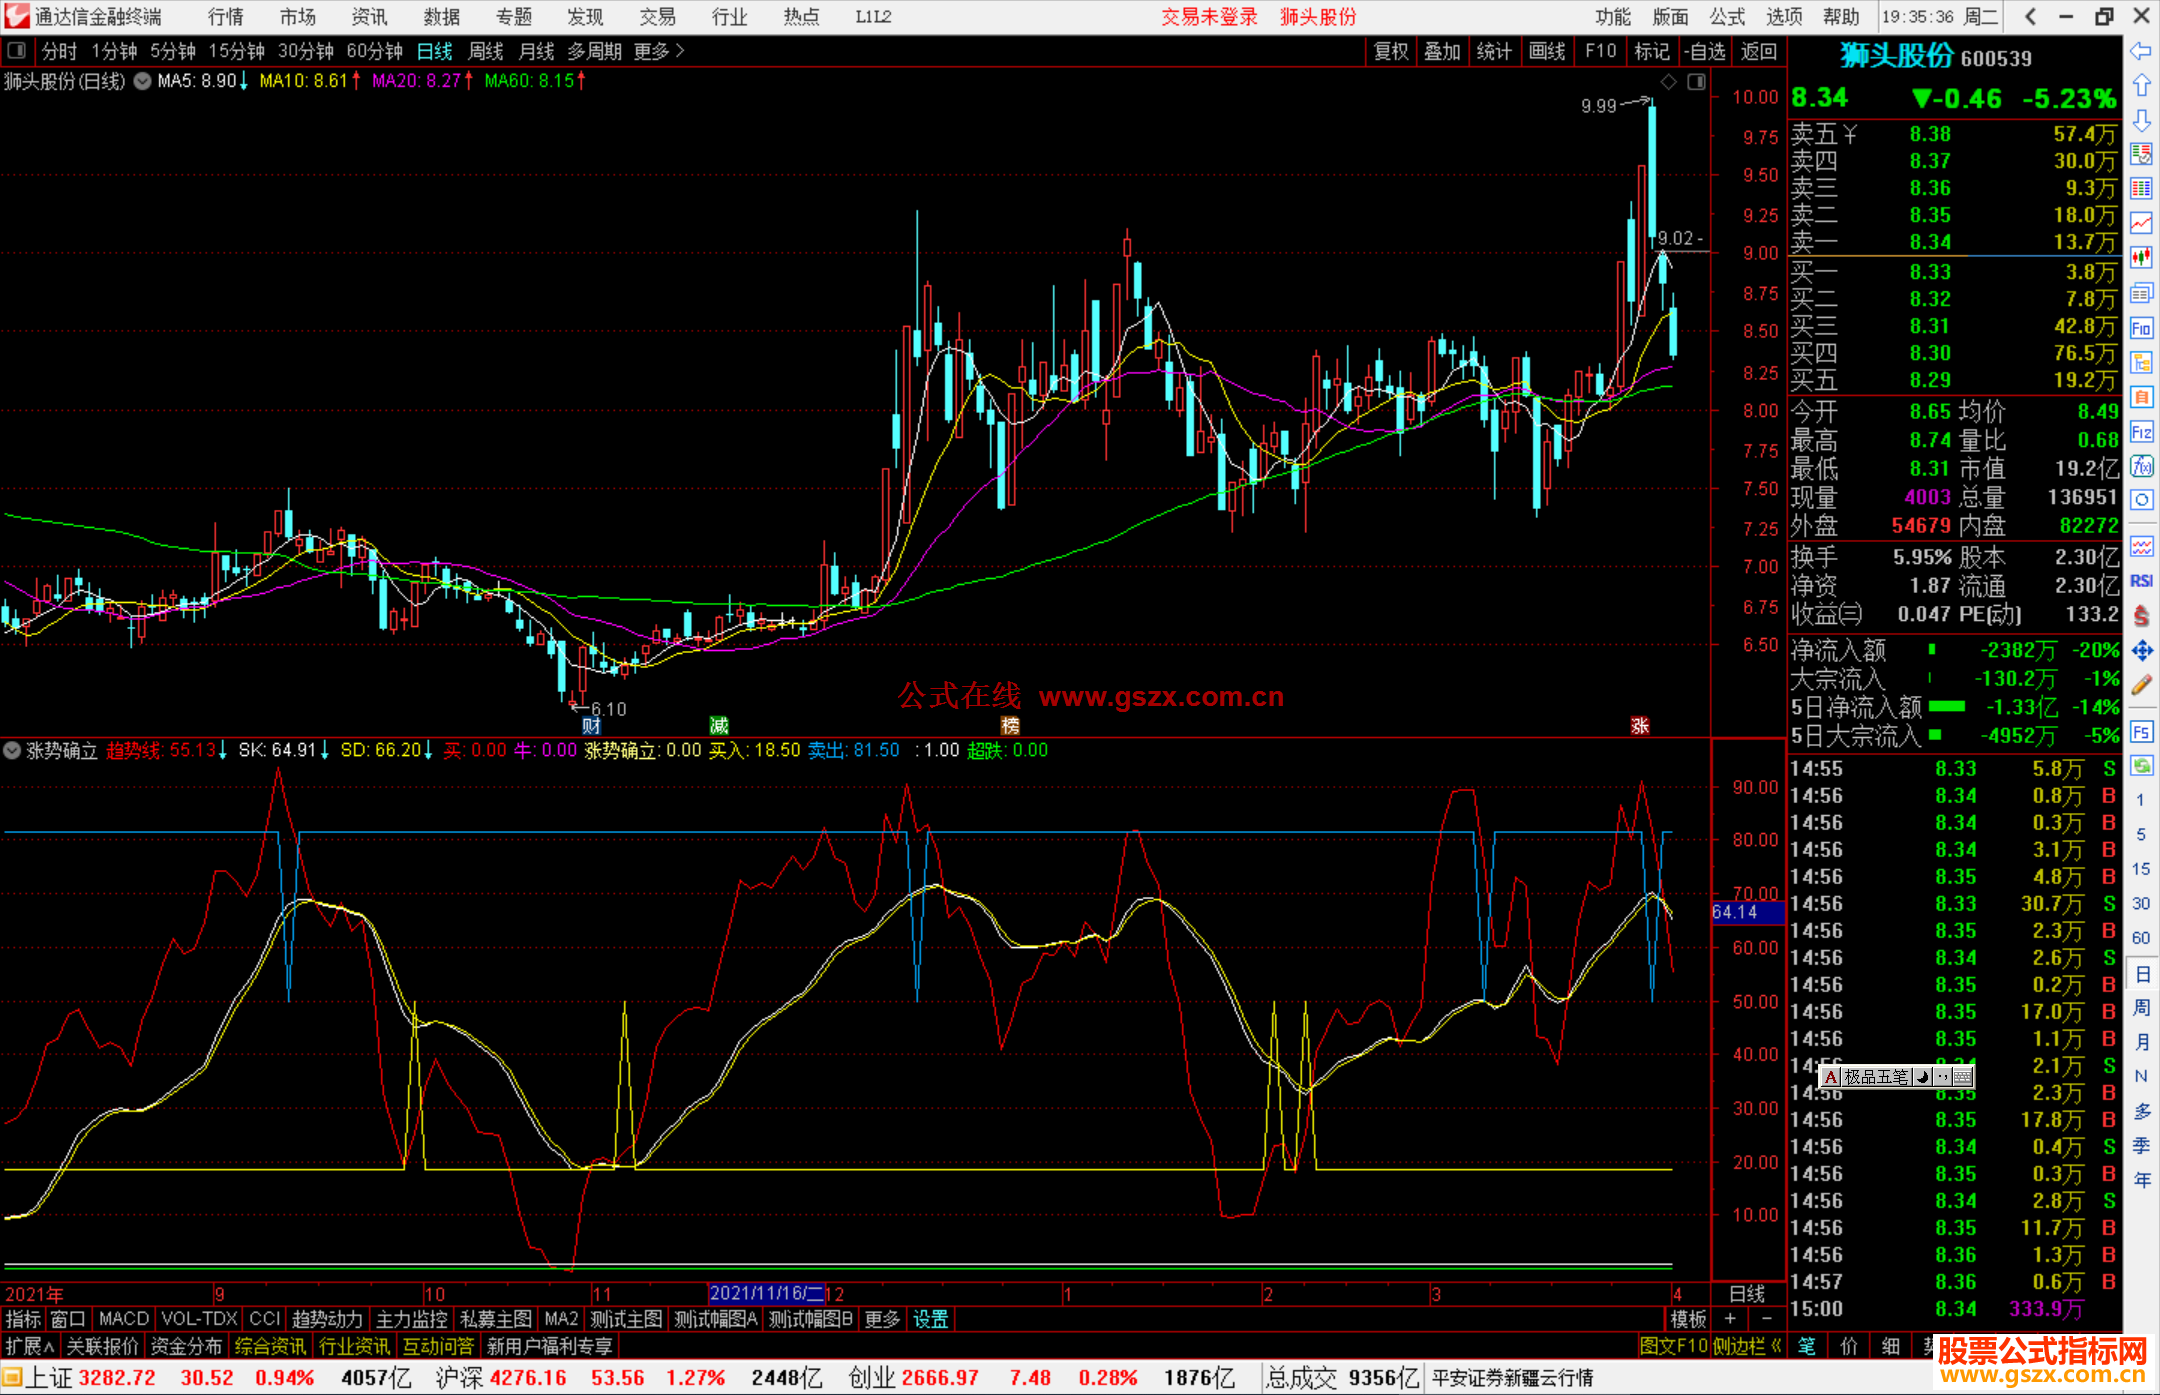This screenshot has width=2160, height=1395.
Task: Open the colored quote table icon
Action: click(2141, 189)
